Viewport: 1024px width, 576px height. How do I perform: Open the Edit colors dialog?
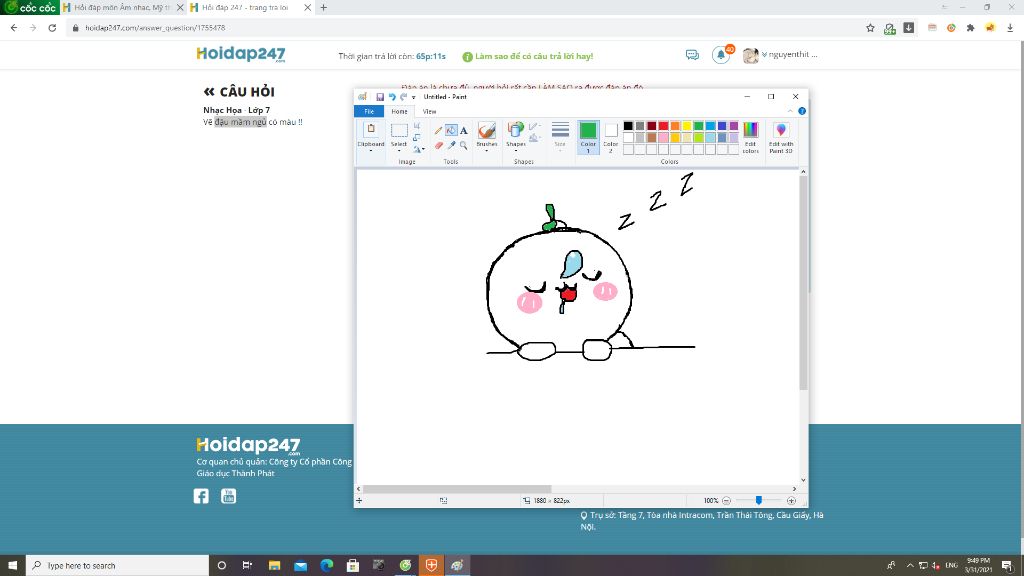point(750,138)
